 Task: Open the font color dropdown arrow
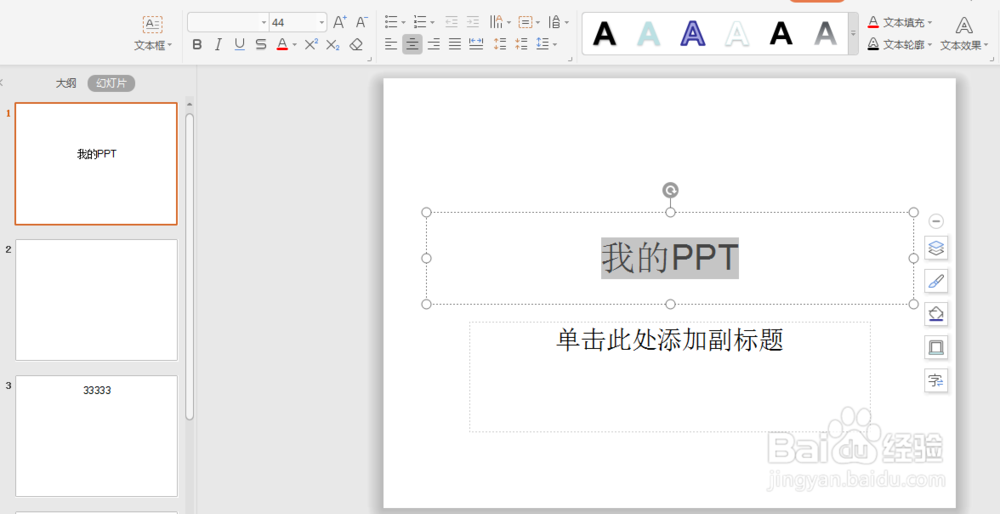click(295, 45)
